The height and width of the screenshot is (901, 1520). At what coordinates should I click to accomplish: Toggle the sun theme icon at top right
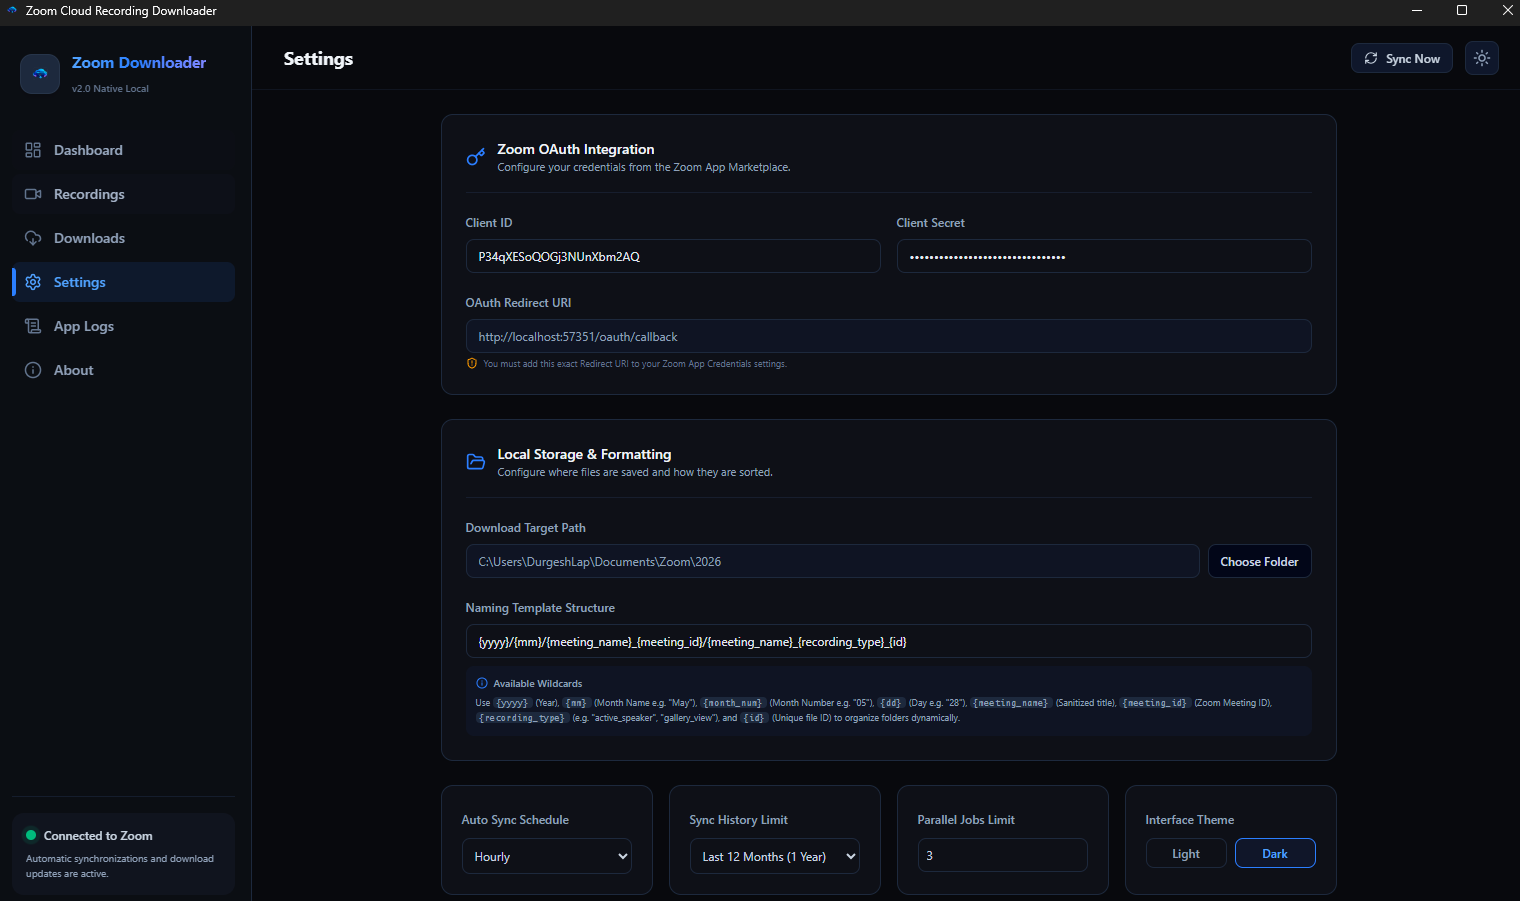coord(1482,58)
